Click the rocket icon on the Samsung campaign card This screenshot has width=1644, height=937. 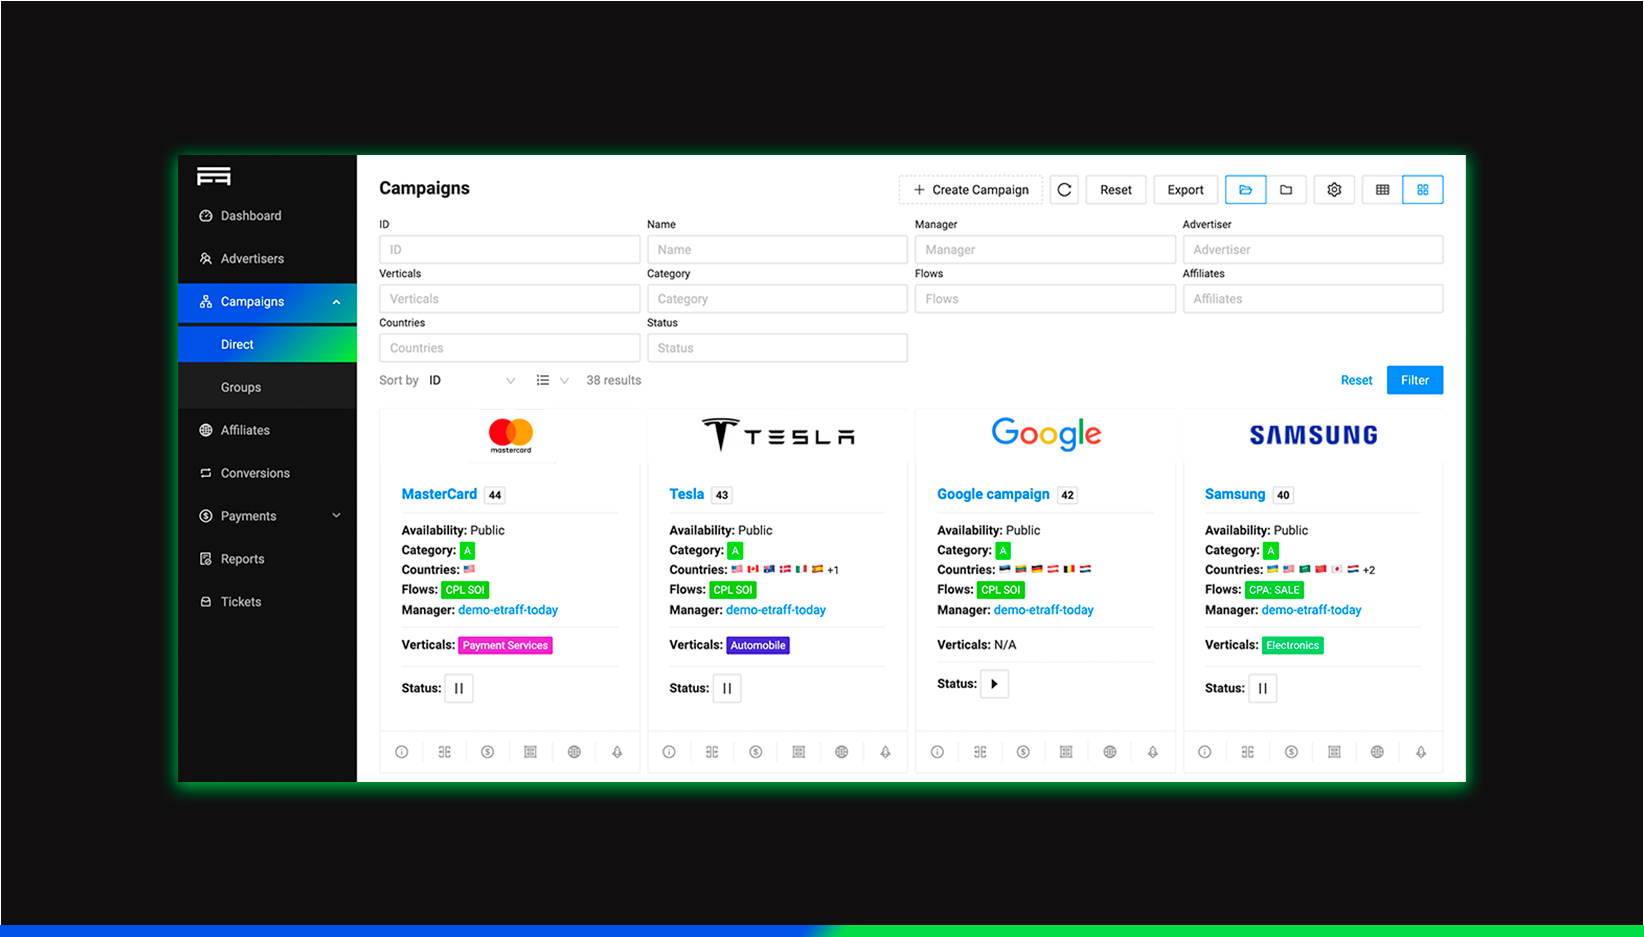tap(1421, 751)
